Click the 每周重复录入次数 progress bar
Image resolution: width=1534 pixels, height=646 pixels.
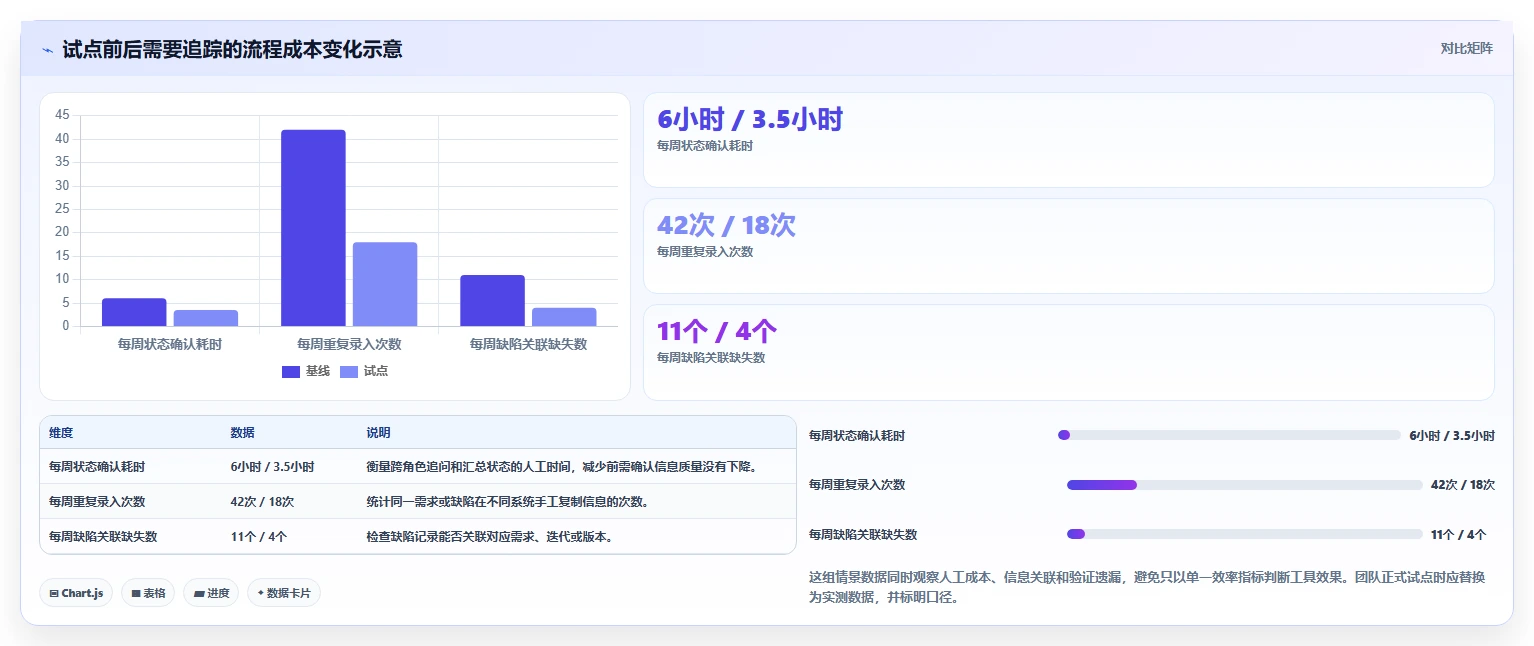click(1244, 485)
